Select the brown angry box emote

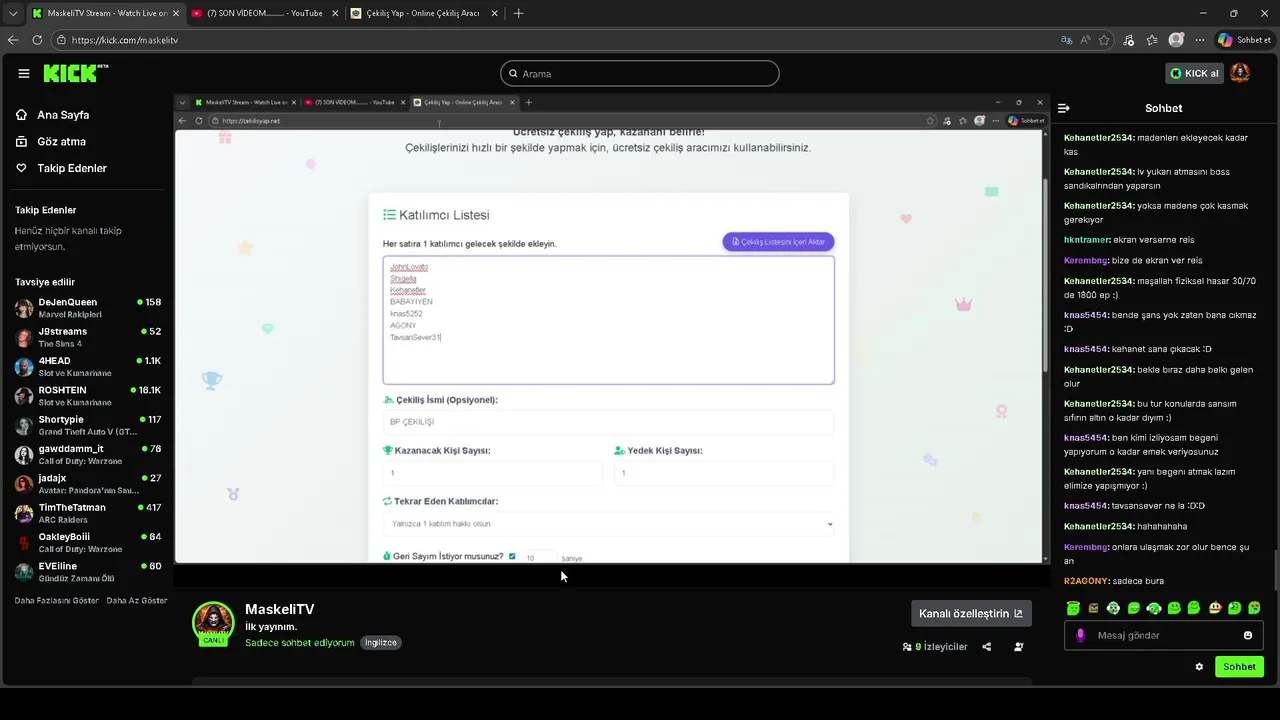pos(1093,608)
